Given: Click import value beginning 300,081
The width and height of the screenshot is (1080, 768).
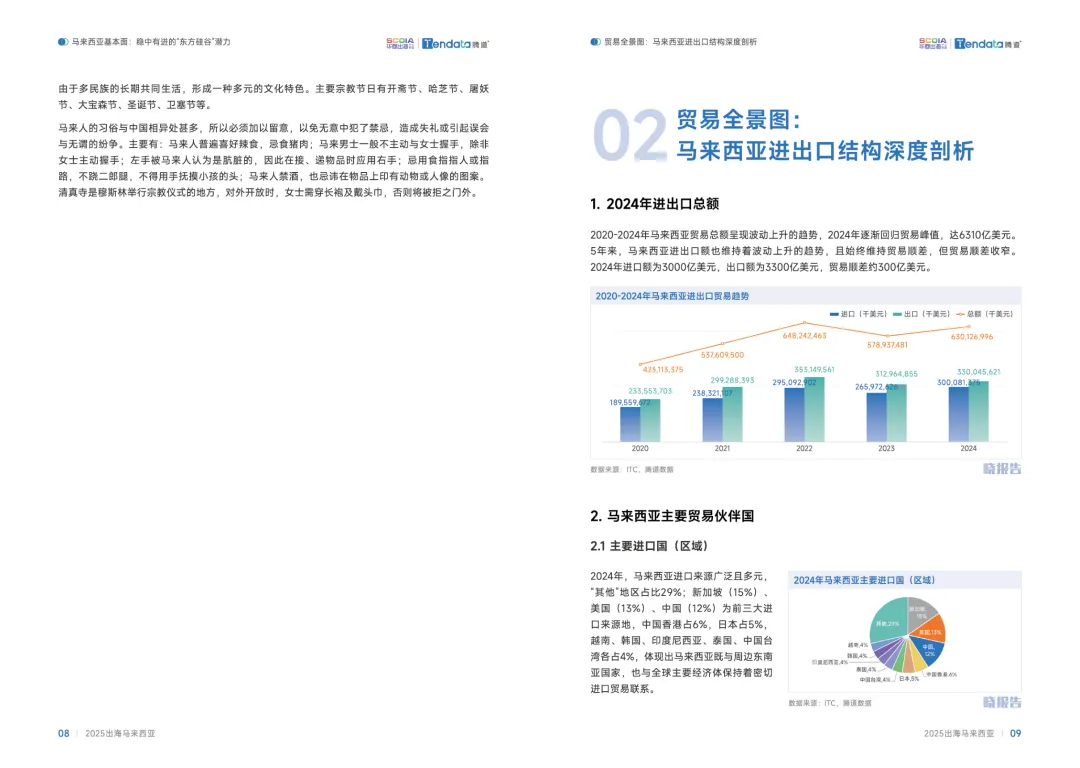Looking at the screenshot, I should 958,383.
